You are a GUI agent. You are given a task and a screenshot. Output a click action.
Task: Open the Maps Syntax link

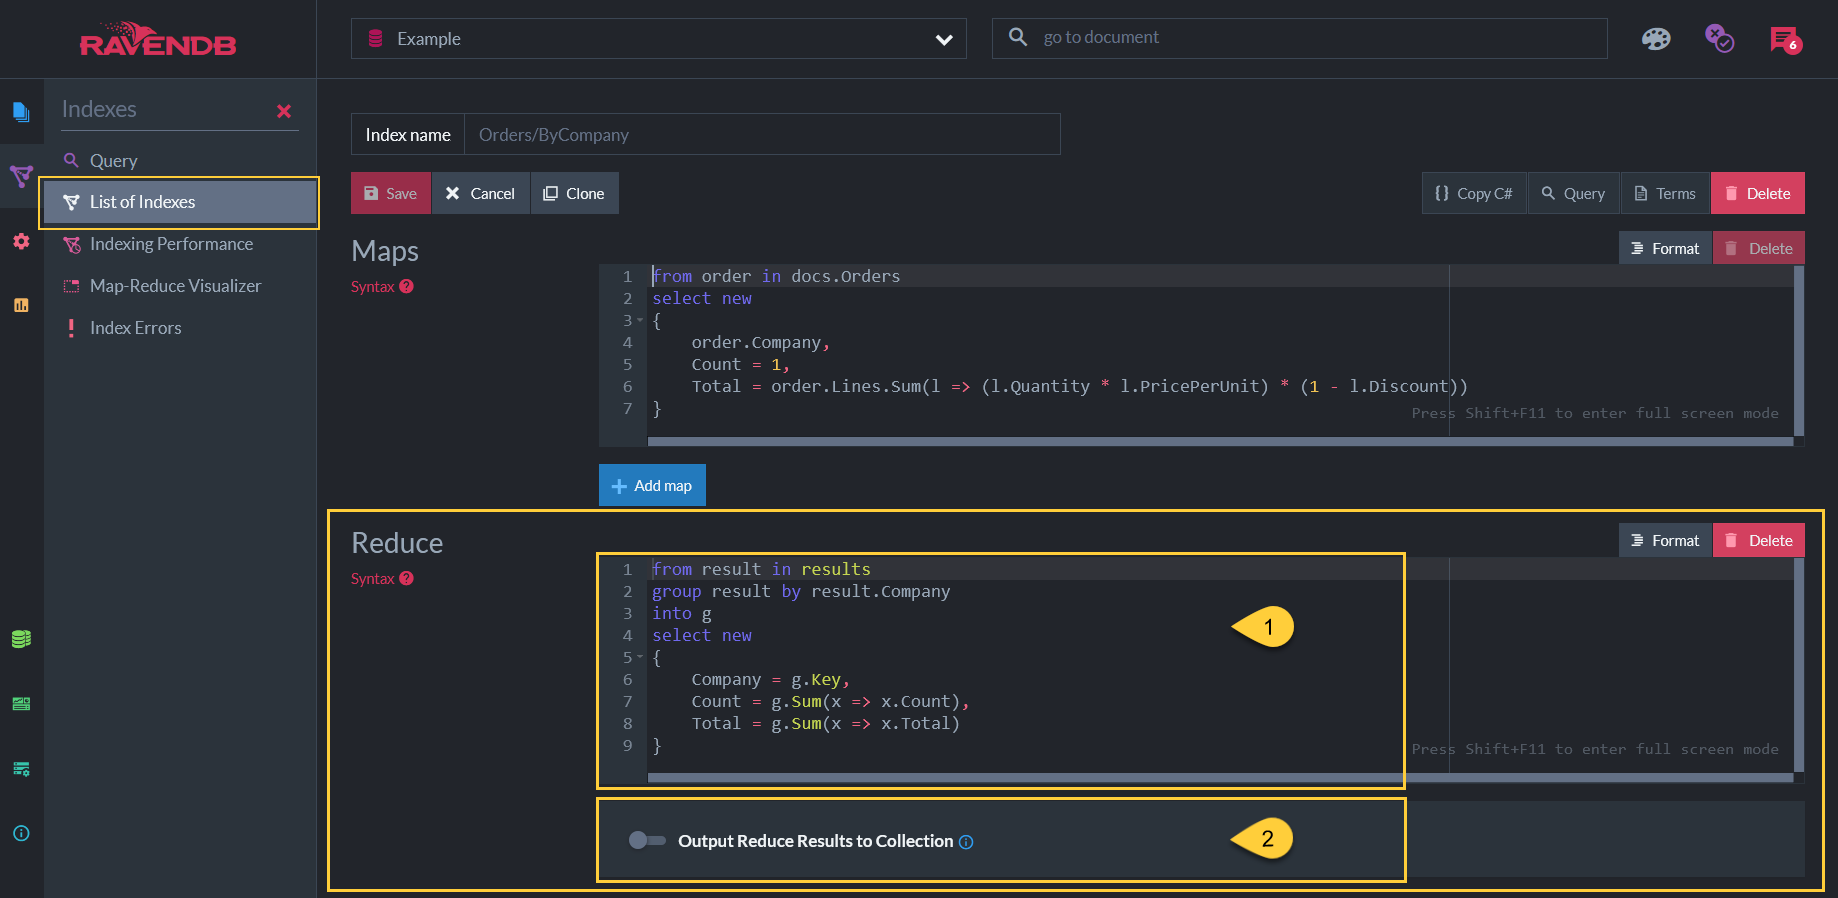[x=373, y=286]
